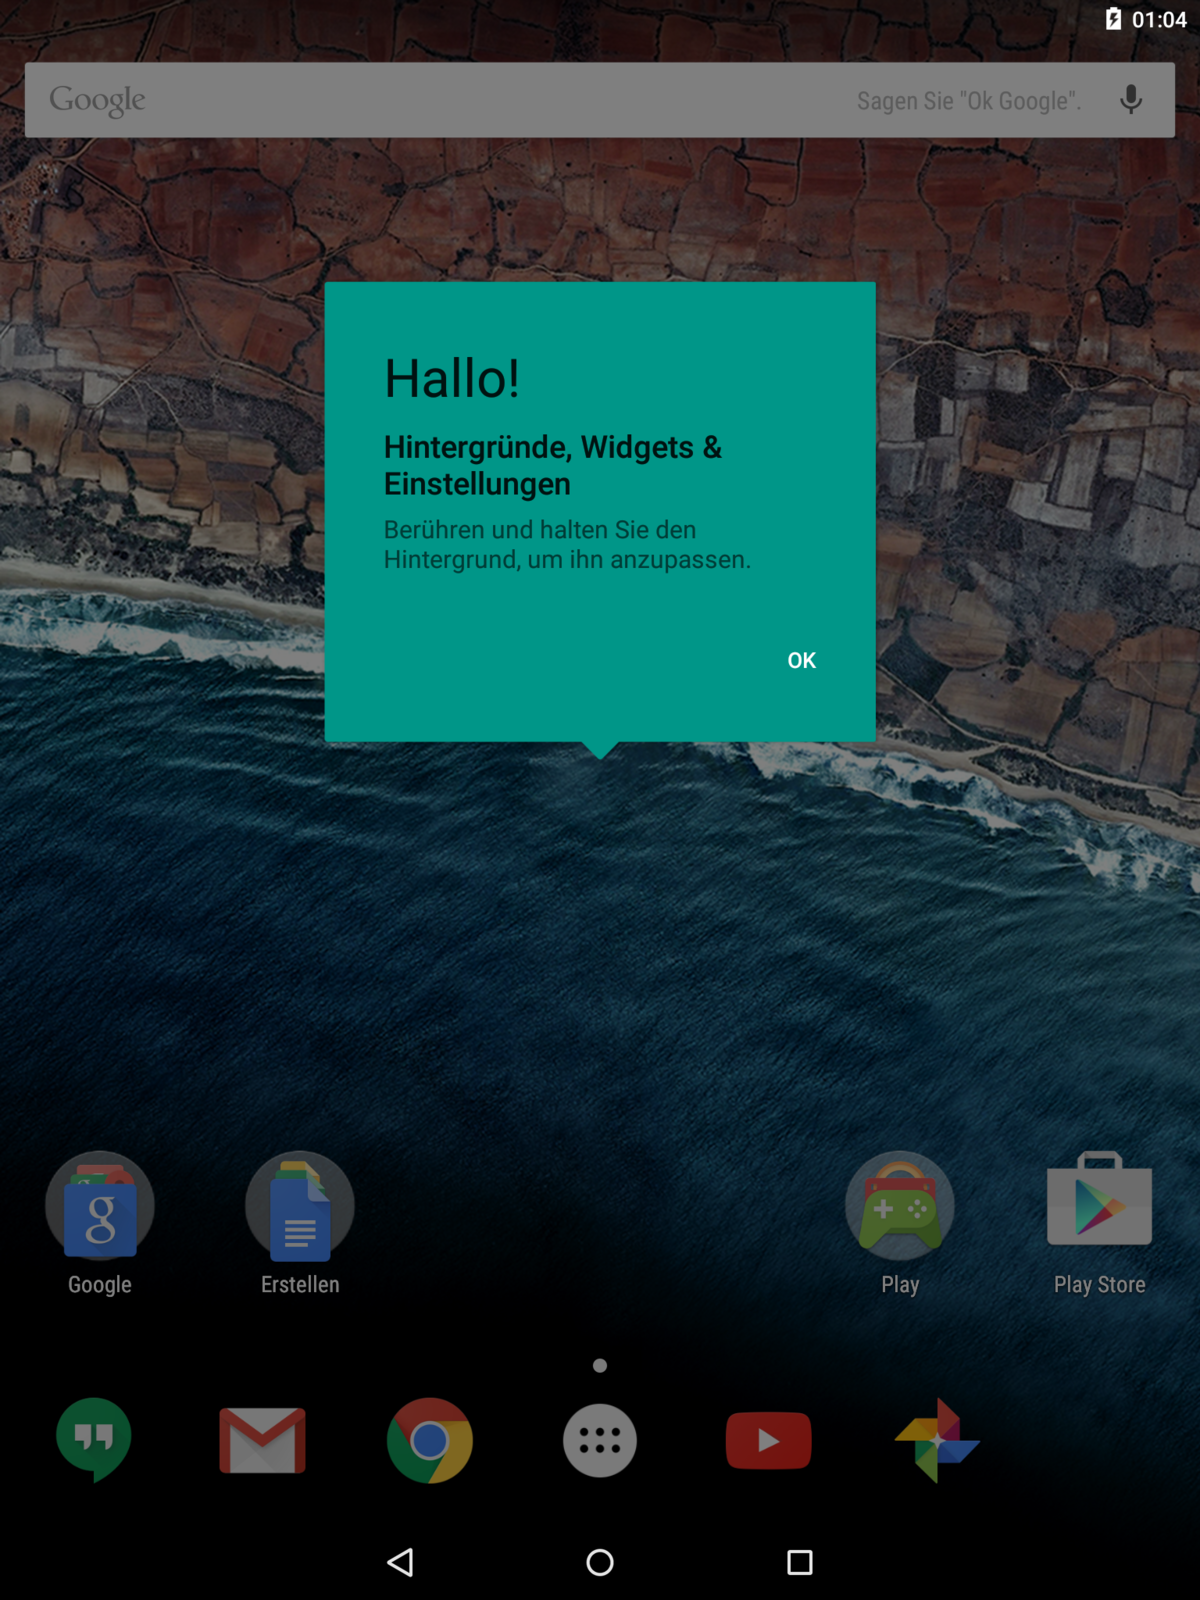Open the Google Photos pinwheel app
The image size is (1200, 1600).
tap(937, 1440)
